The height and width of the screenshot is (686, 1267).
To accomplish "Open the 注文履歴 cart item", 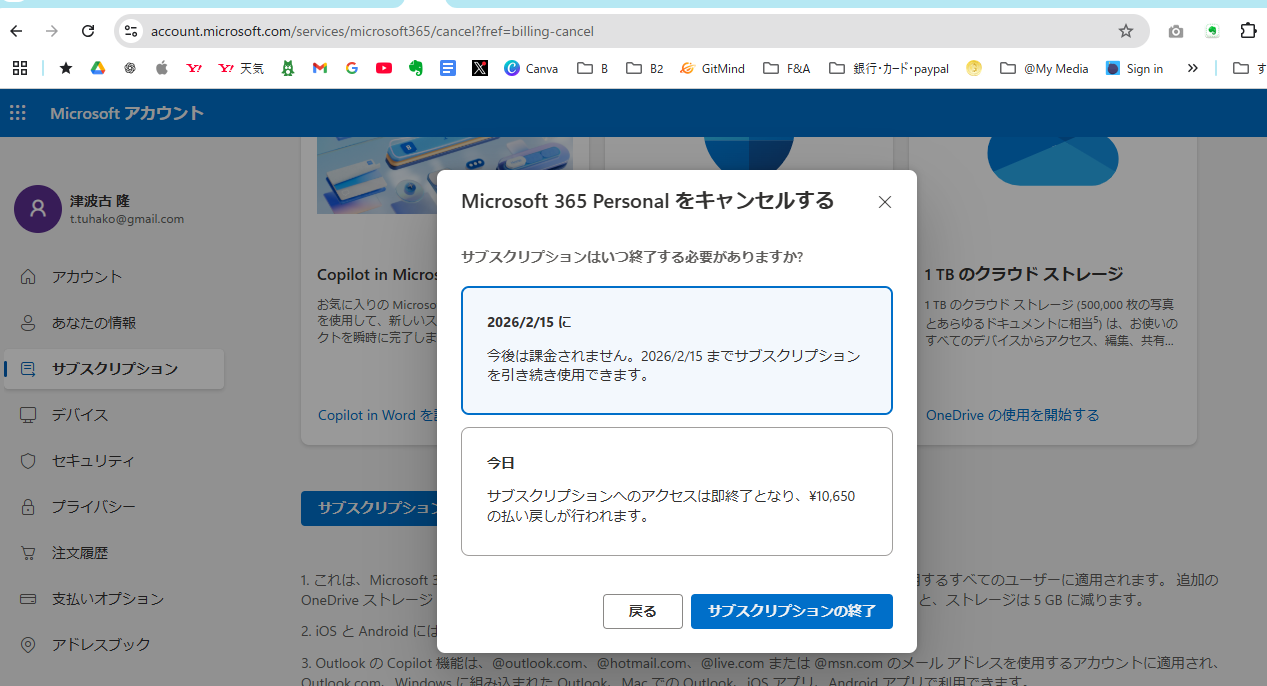I will coord(79,553).
